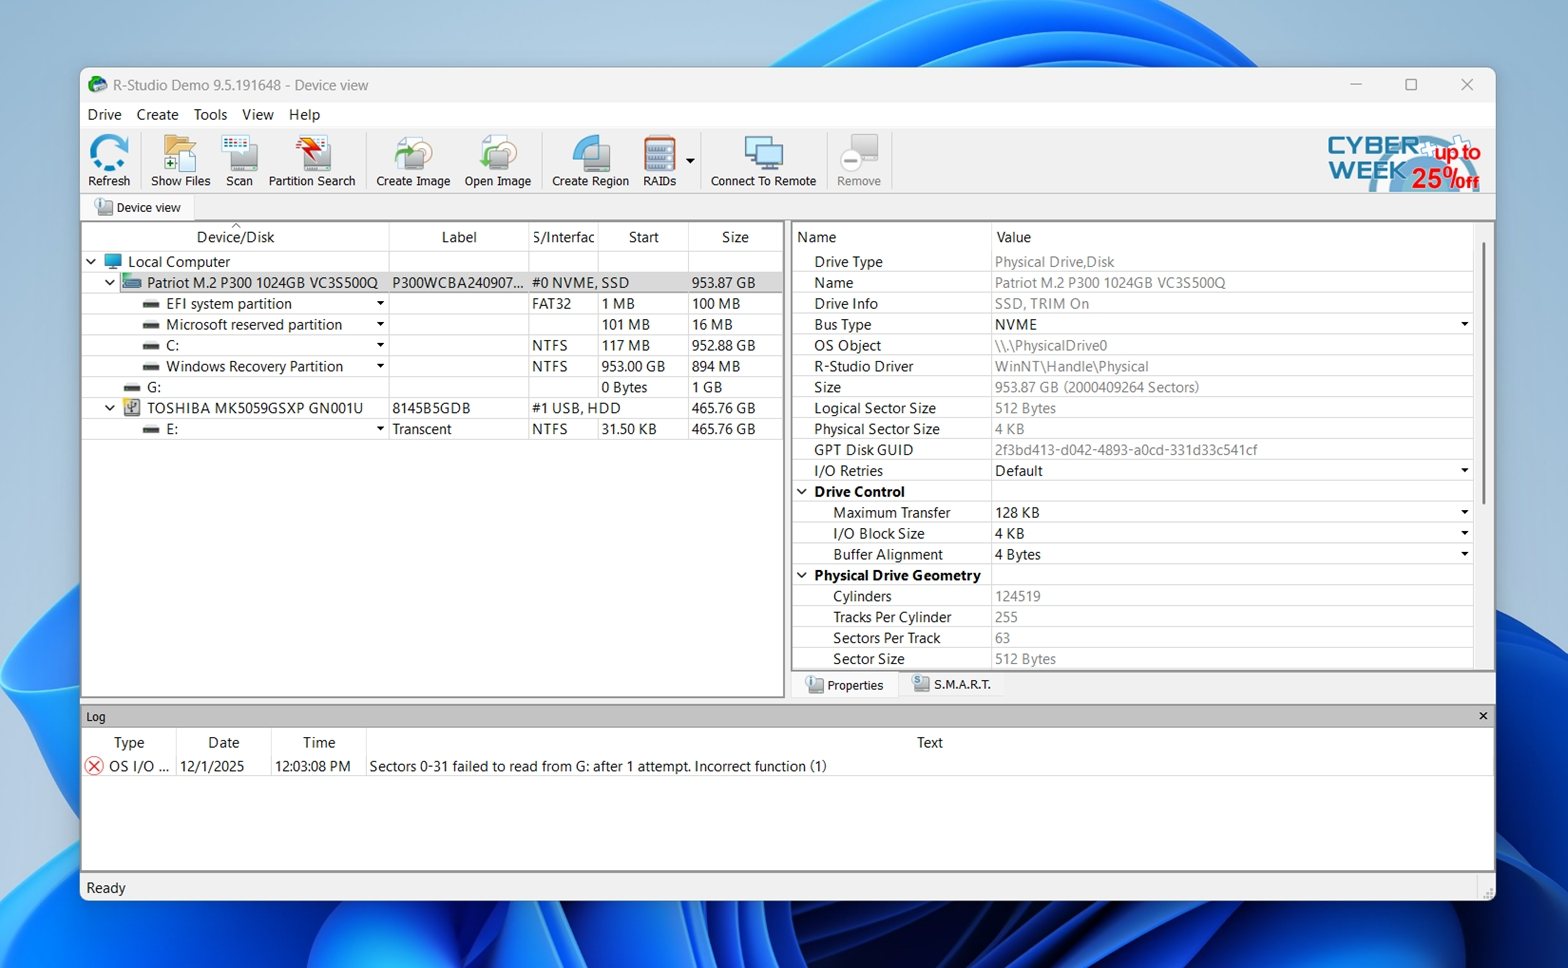Switch to the S.M.A.R.T. tab
The height and width of the screenshot is (968, 1568).
pyautogui.click(x=951, y=684)
